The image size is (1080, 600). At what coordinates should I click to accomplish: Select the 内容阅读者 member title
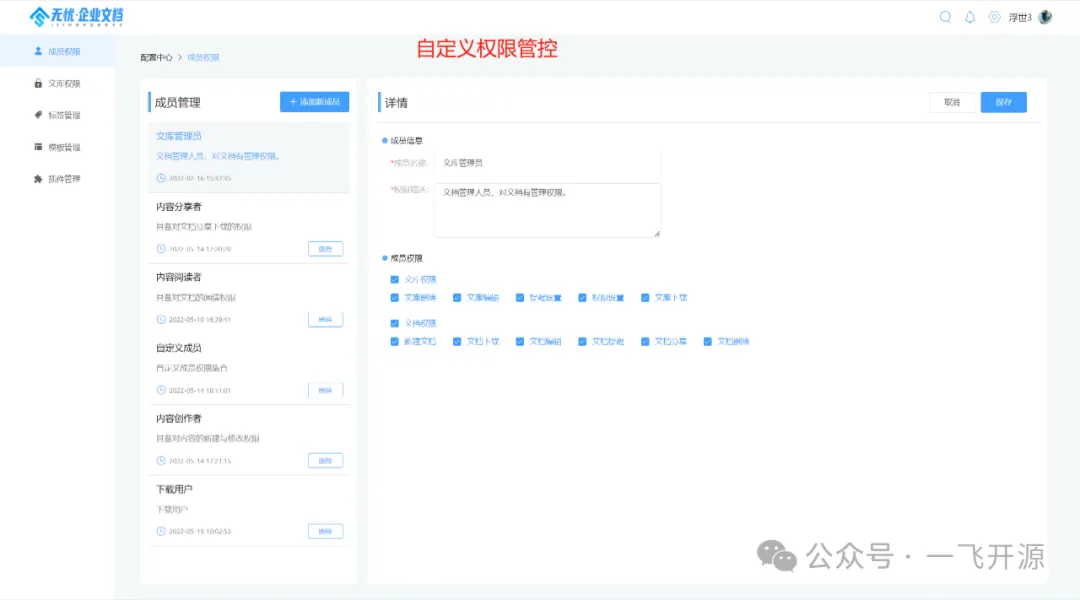click(178, 277)
